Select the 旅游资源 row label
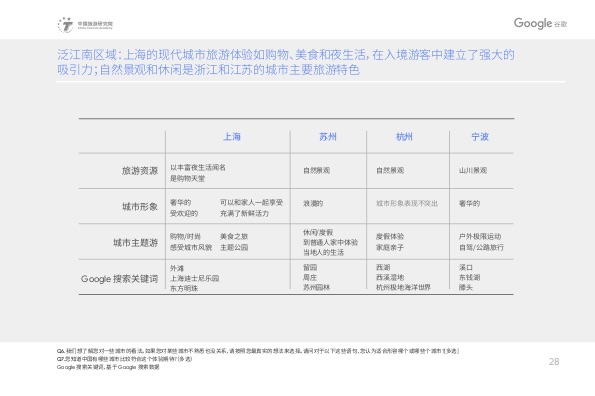 tap(140, 171)
